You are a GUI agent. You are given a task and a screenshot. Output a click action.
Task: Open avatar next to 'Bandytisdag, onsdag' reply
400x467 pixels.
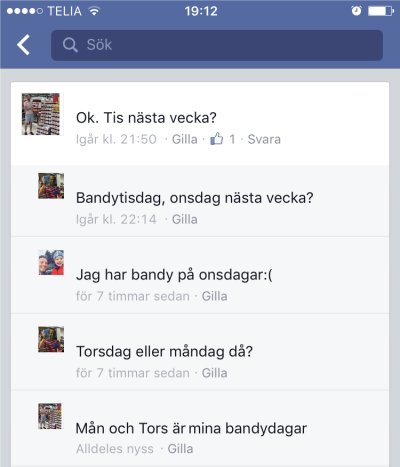[51, 186]
